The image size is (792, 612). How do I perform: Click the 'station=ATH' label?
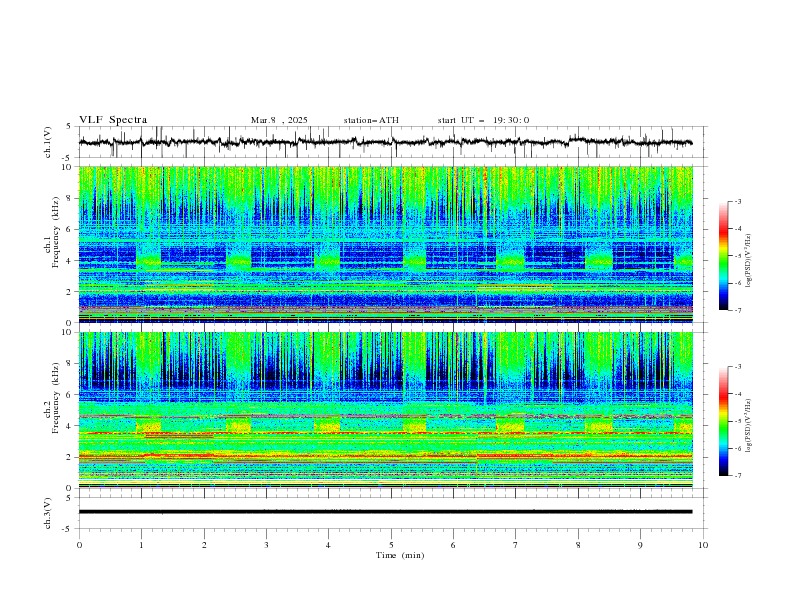click(x=371, y=120)
